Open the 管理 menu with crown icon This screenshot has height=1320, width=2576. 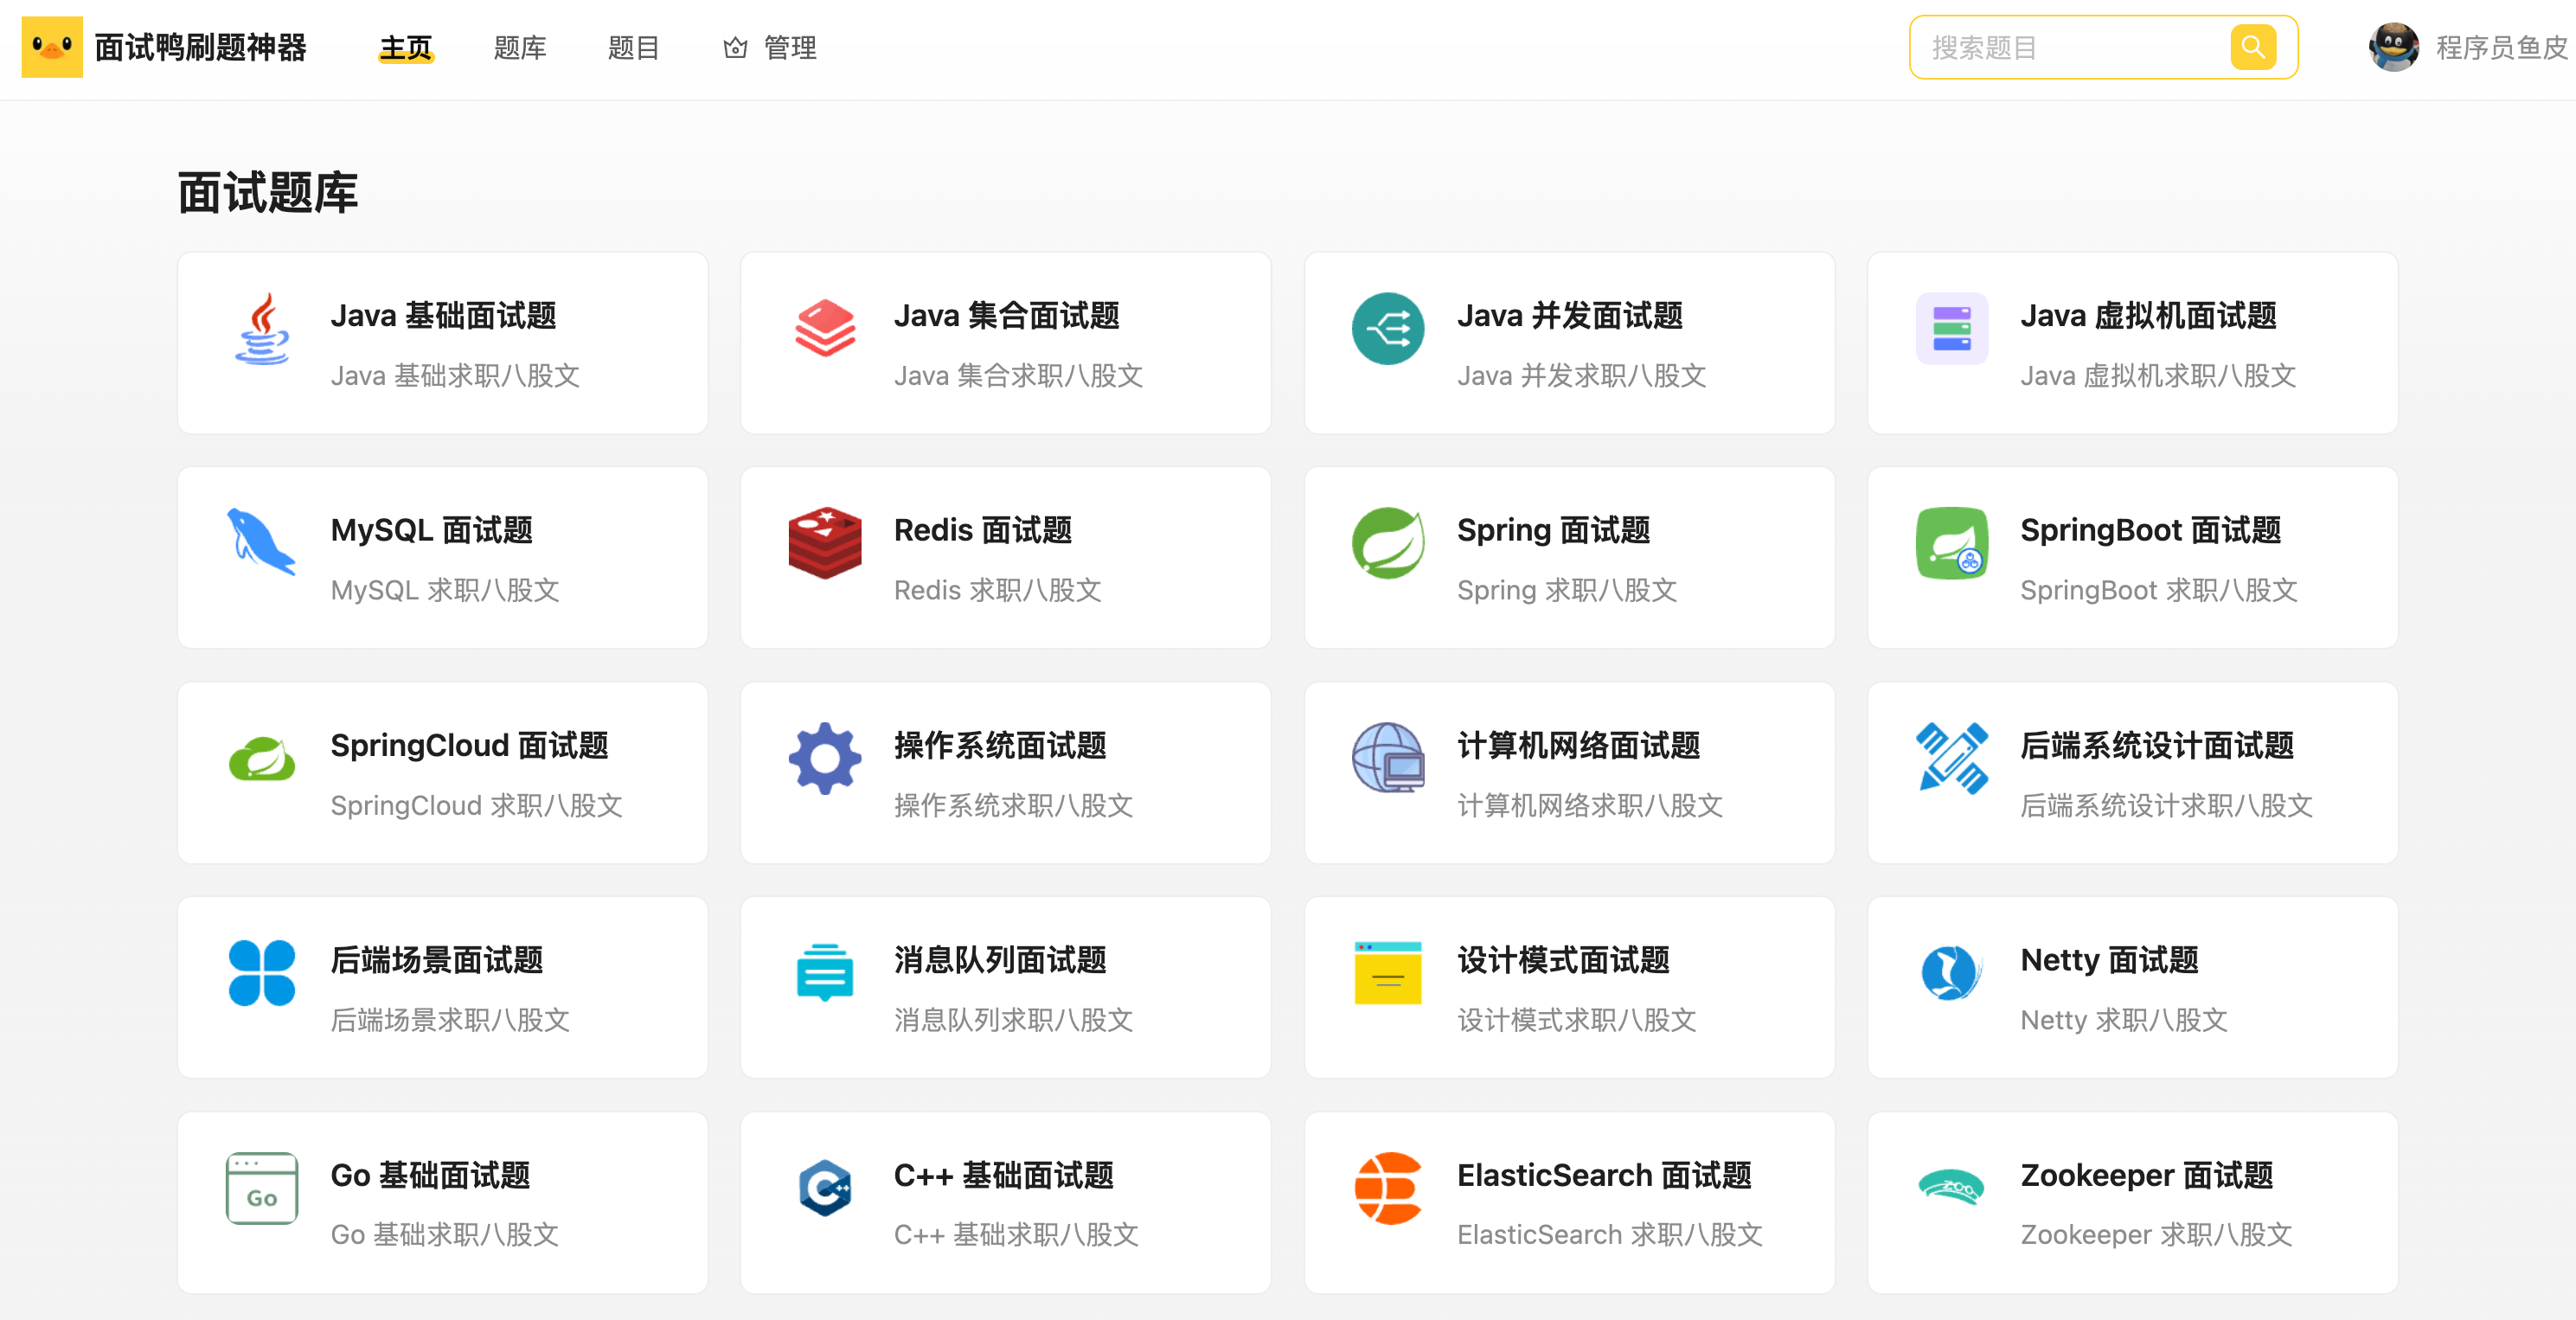770,48
